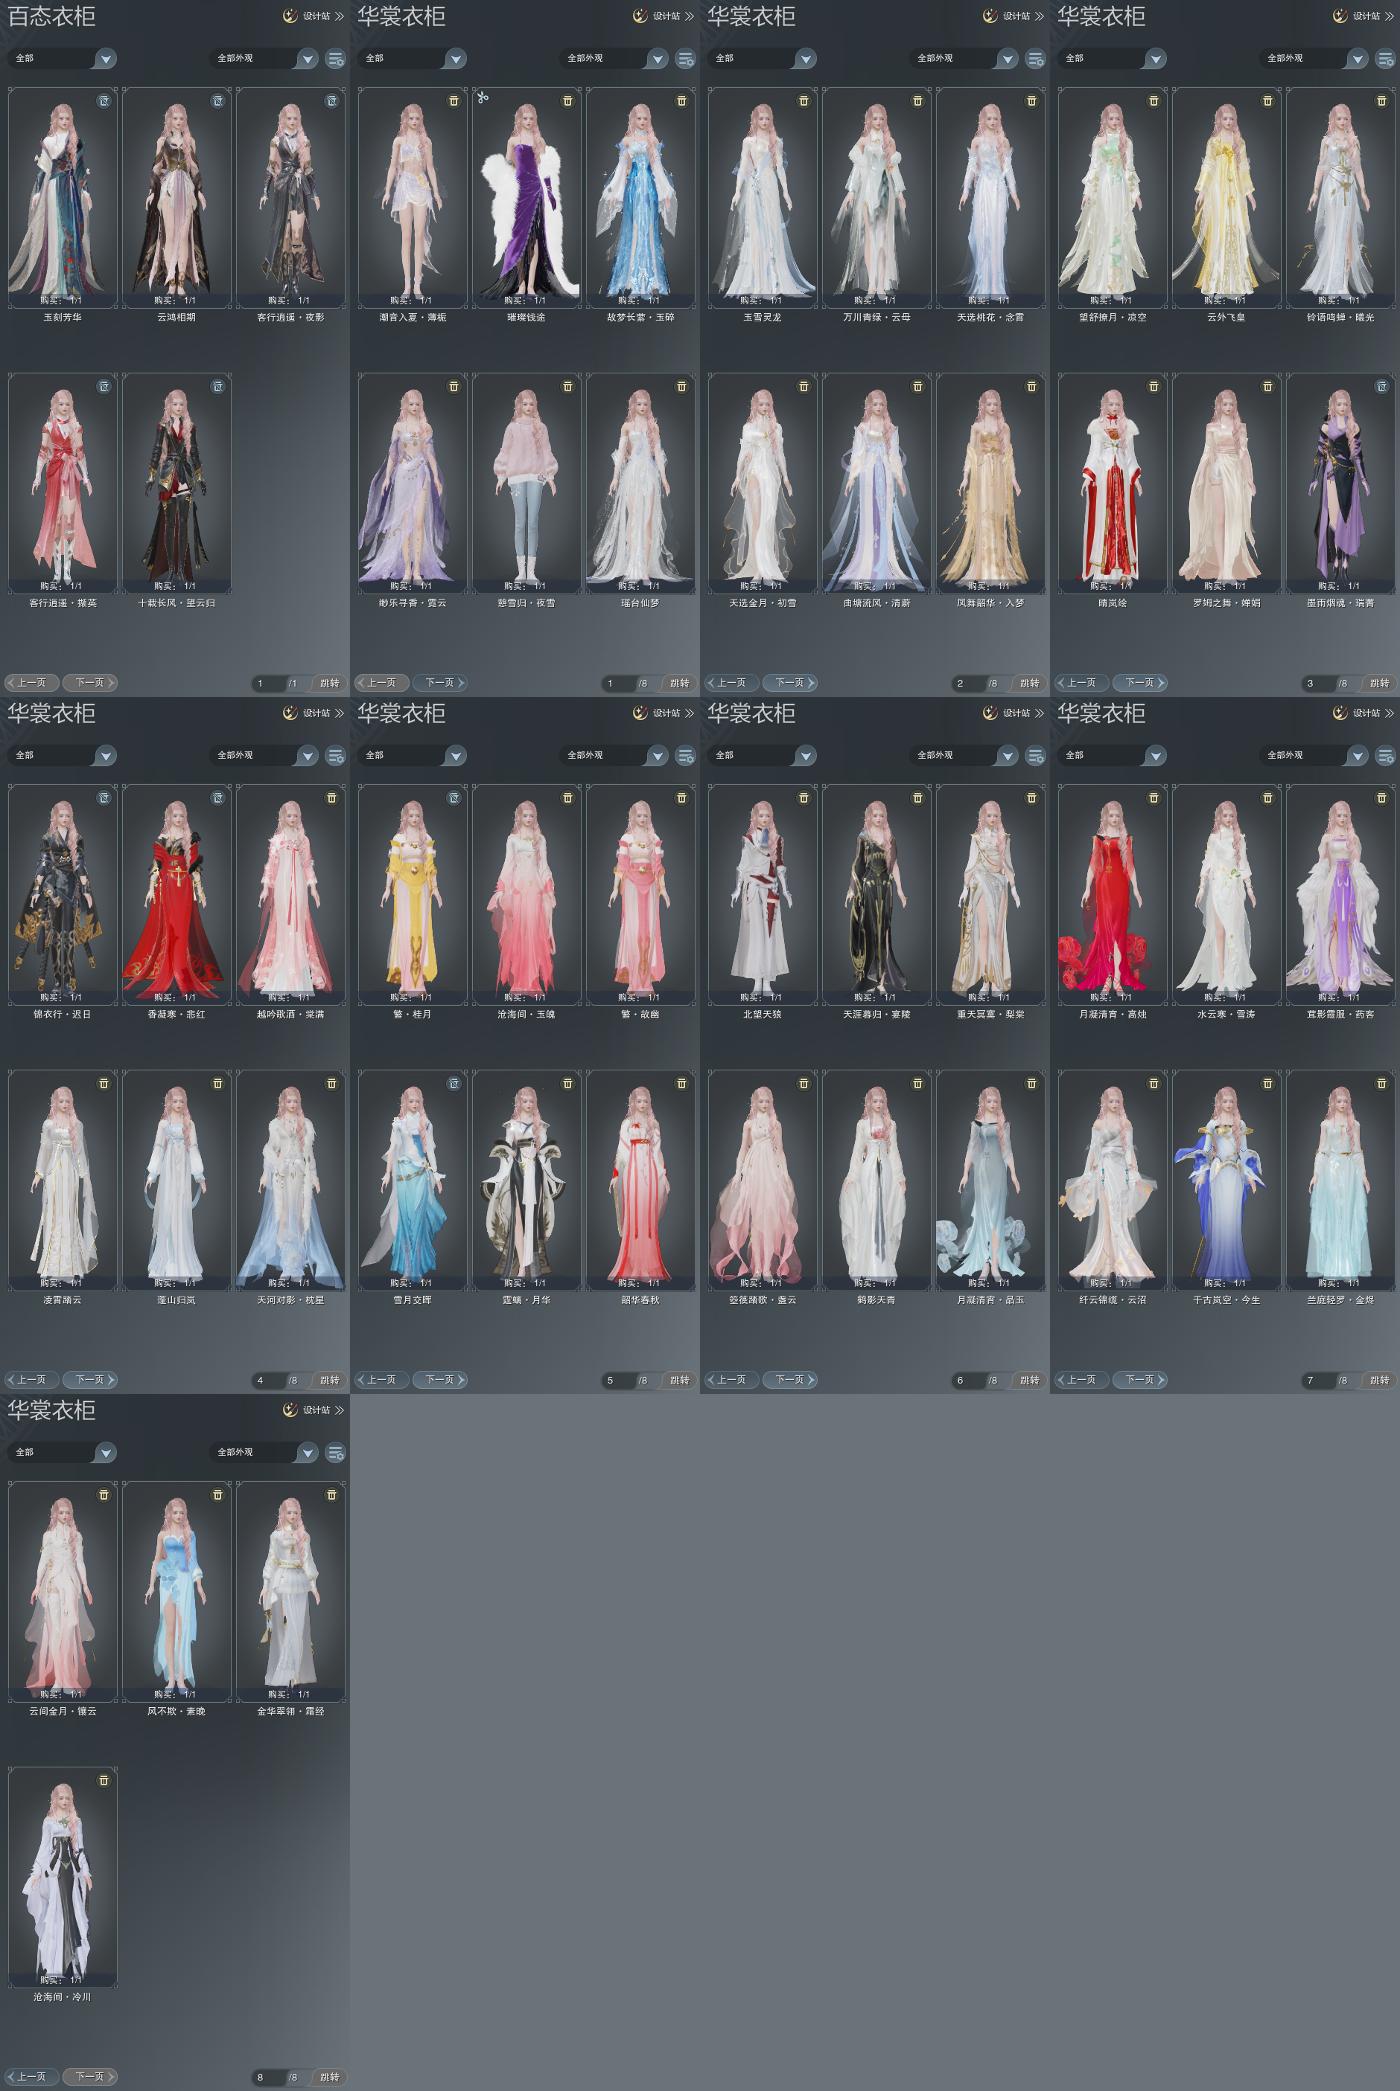Click the page number field on 华裳衣柜 page 7
The height and width of the screenshot is (2091, 1400).
(x=1317, y=1381)
